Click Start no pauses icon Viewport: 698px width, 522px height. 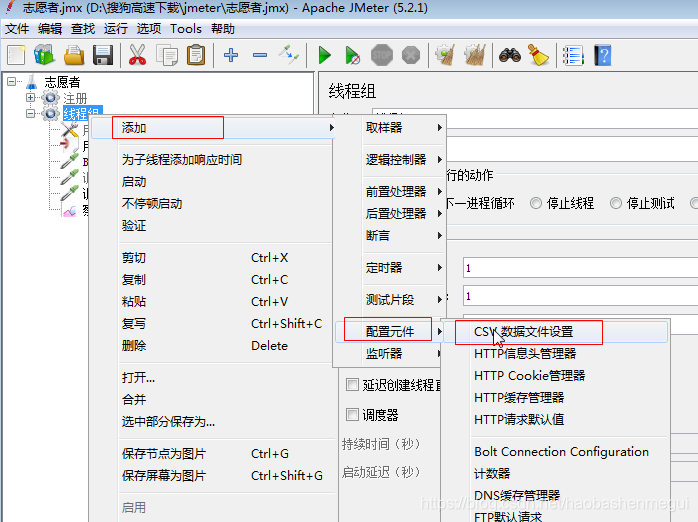[x=353, y=55]
